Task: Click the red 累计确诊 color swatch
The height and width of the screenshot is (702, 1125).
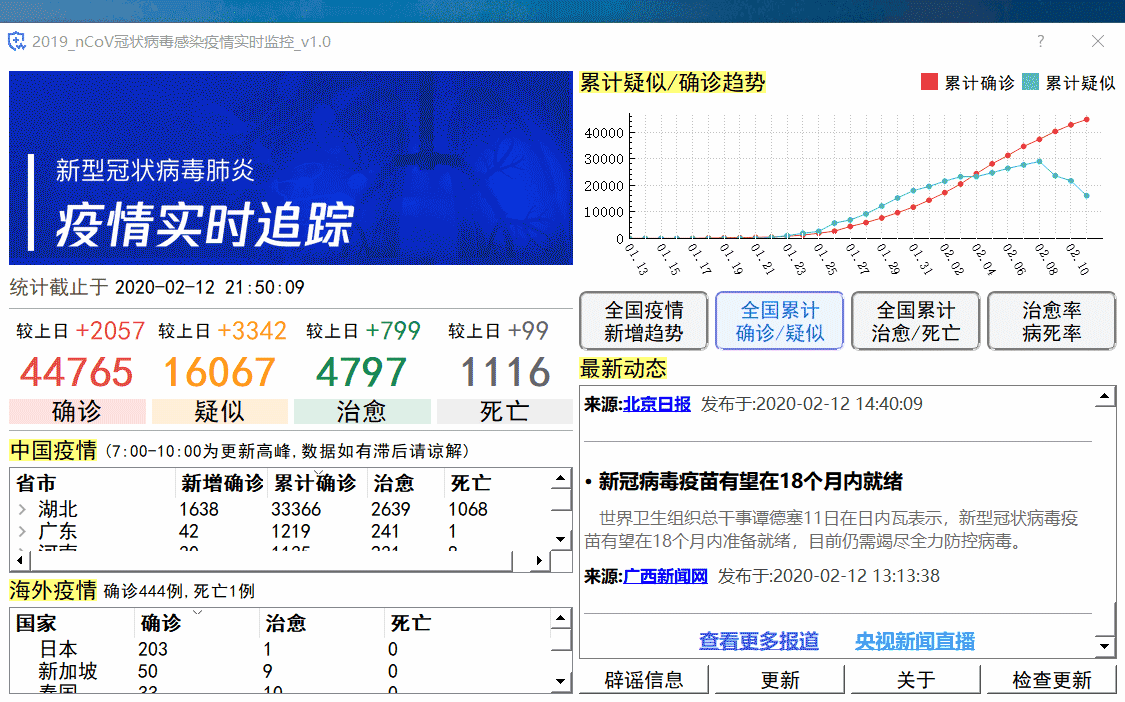Action: tap(930, 81)
